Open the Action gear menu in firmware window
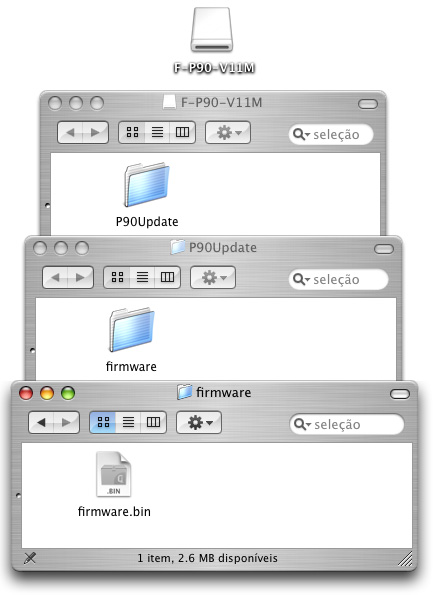Screen dimensions: 434x595 pos(199,422)
